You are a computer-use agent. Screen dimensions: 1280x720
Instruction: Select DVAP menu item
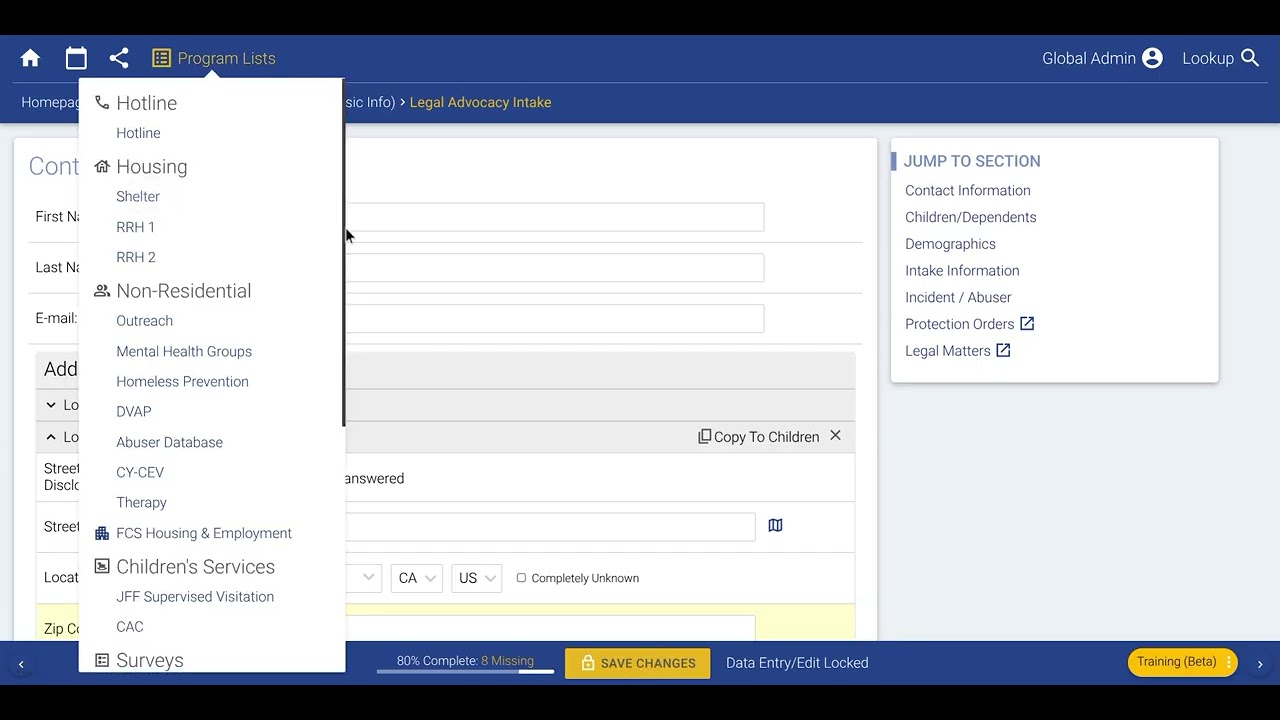point(134,411)
